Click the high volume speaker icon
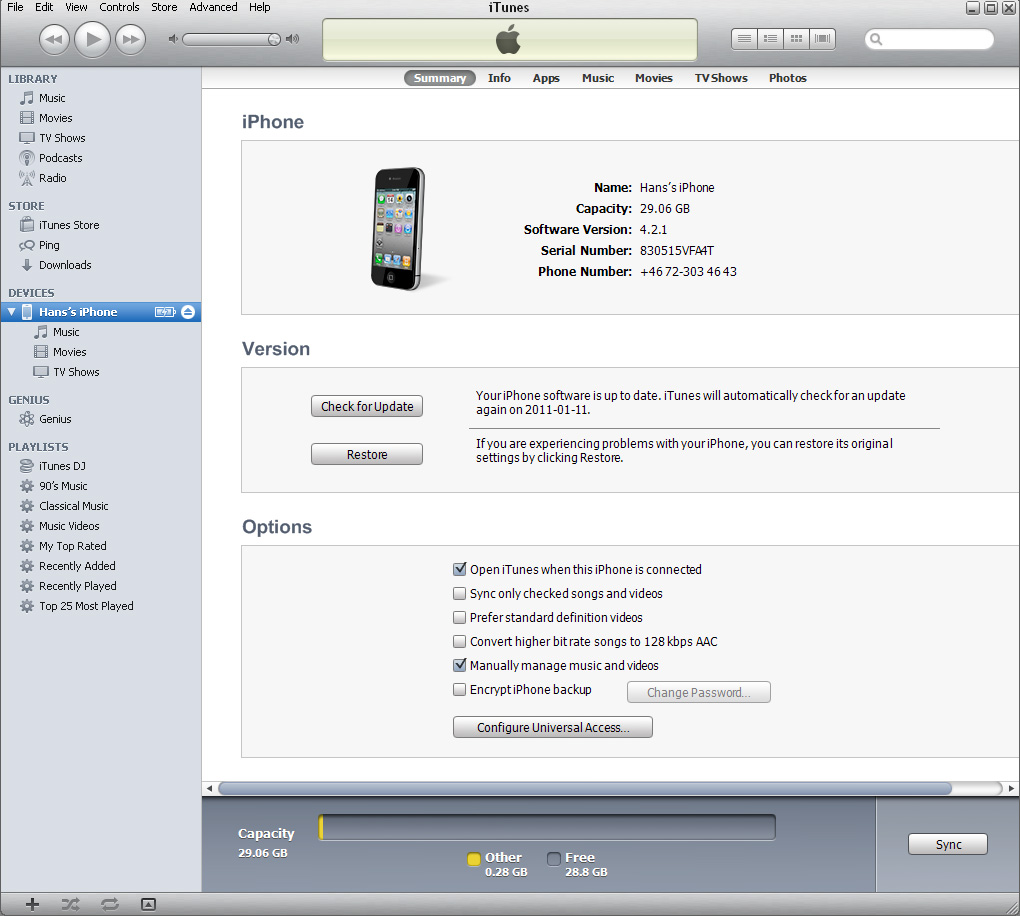 (293, 39)
